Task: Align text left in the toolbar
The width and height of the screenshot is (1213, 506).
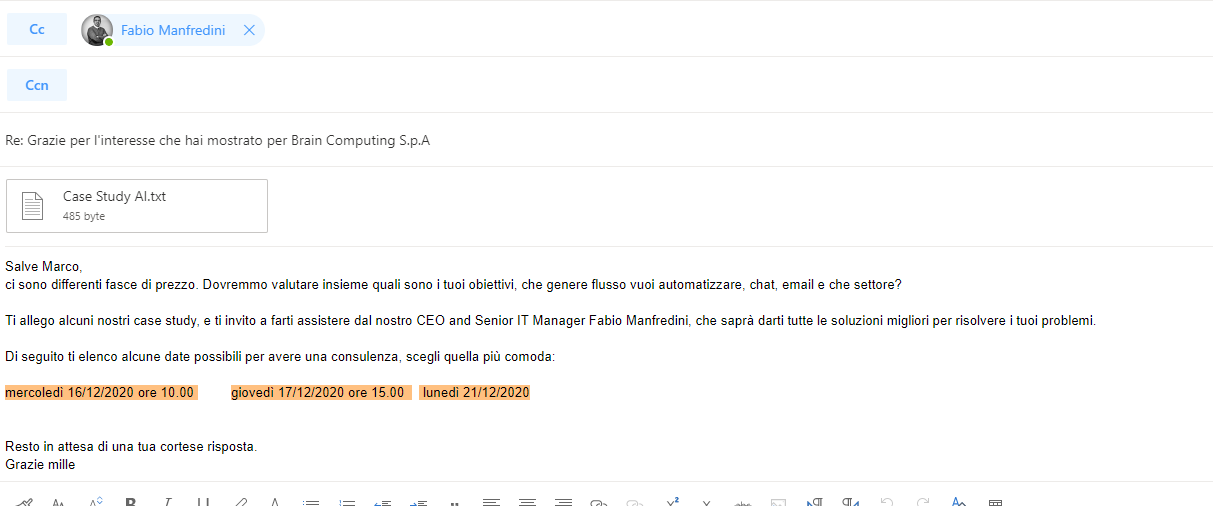Action: pyautogui.click(x=491, y=502)
